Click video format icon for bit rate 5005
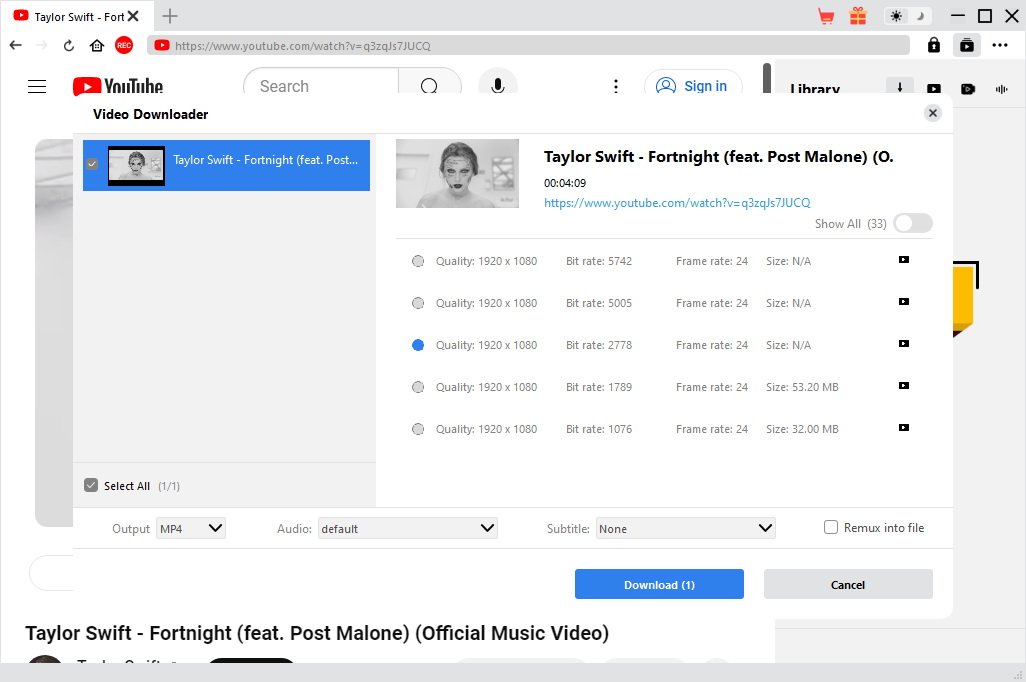The image size is (1026, 682). (x=904, y=302)
